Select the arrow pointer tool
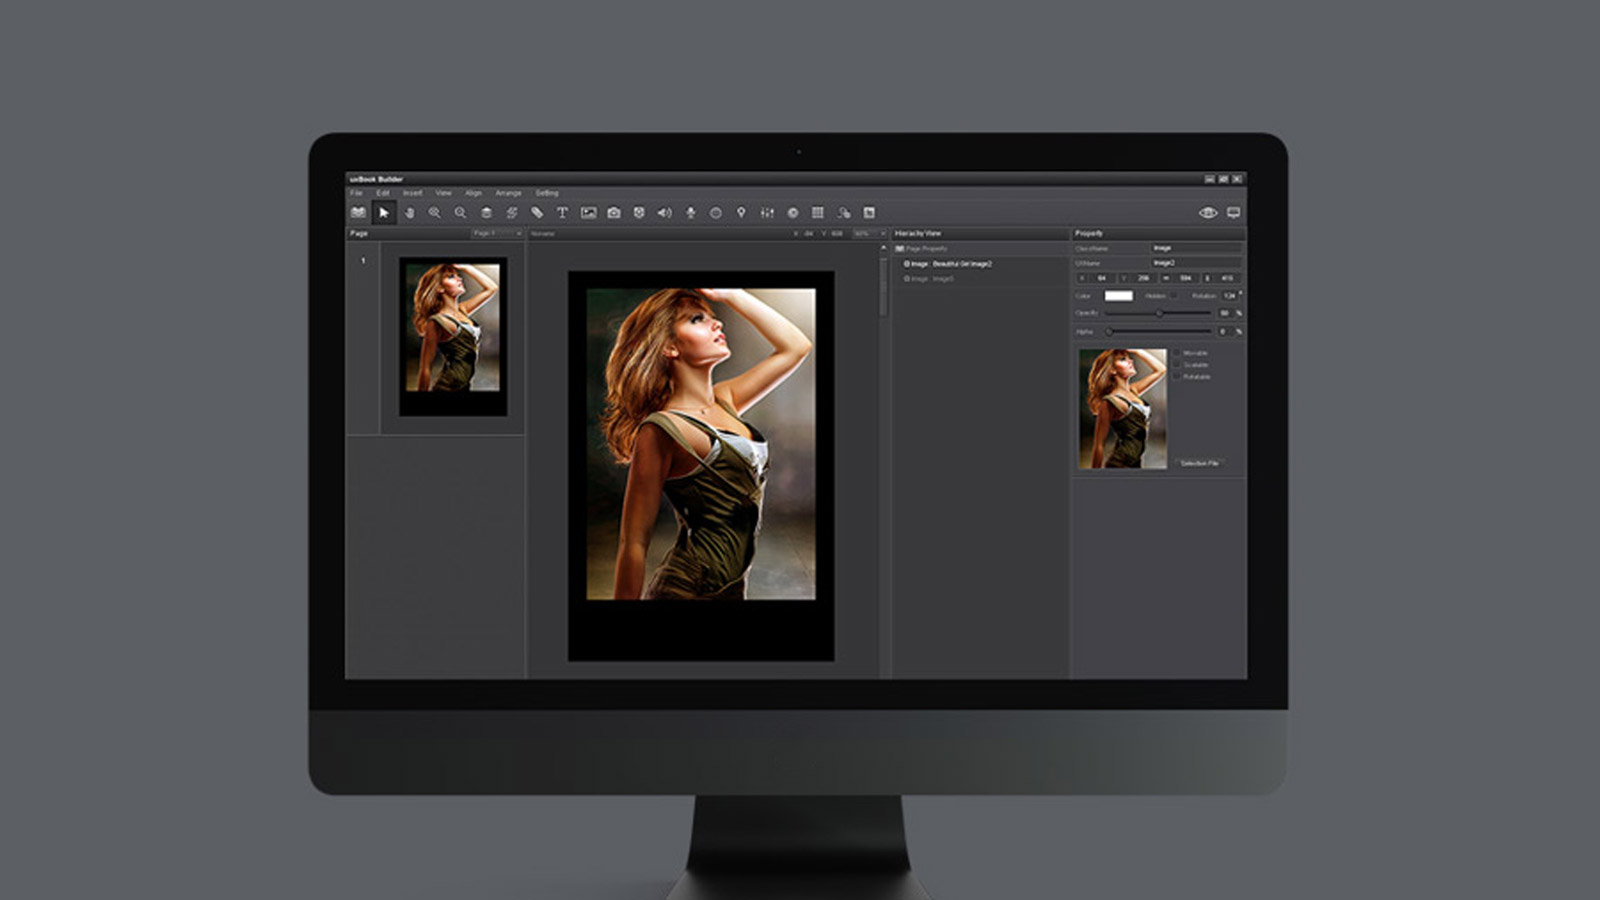This screenshot has height=900, width=1600. pyautogui.click(x=383, y=212)
